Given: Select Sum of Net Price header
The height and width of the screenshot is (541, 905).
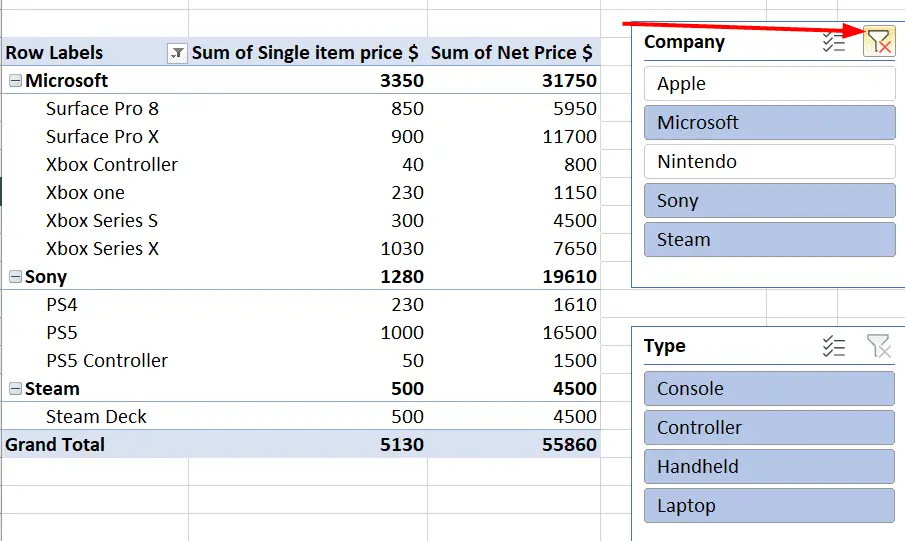Looking at the screenshot, I should click(x=514, y=53).
